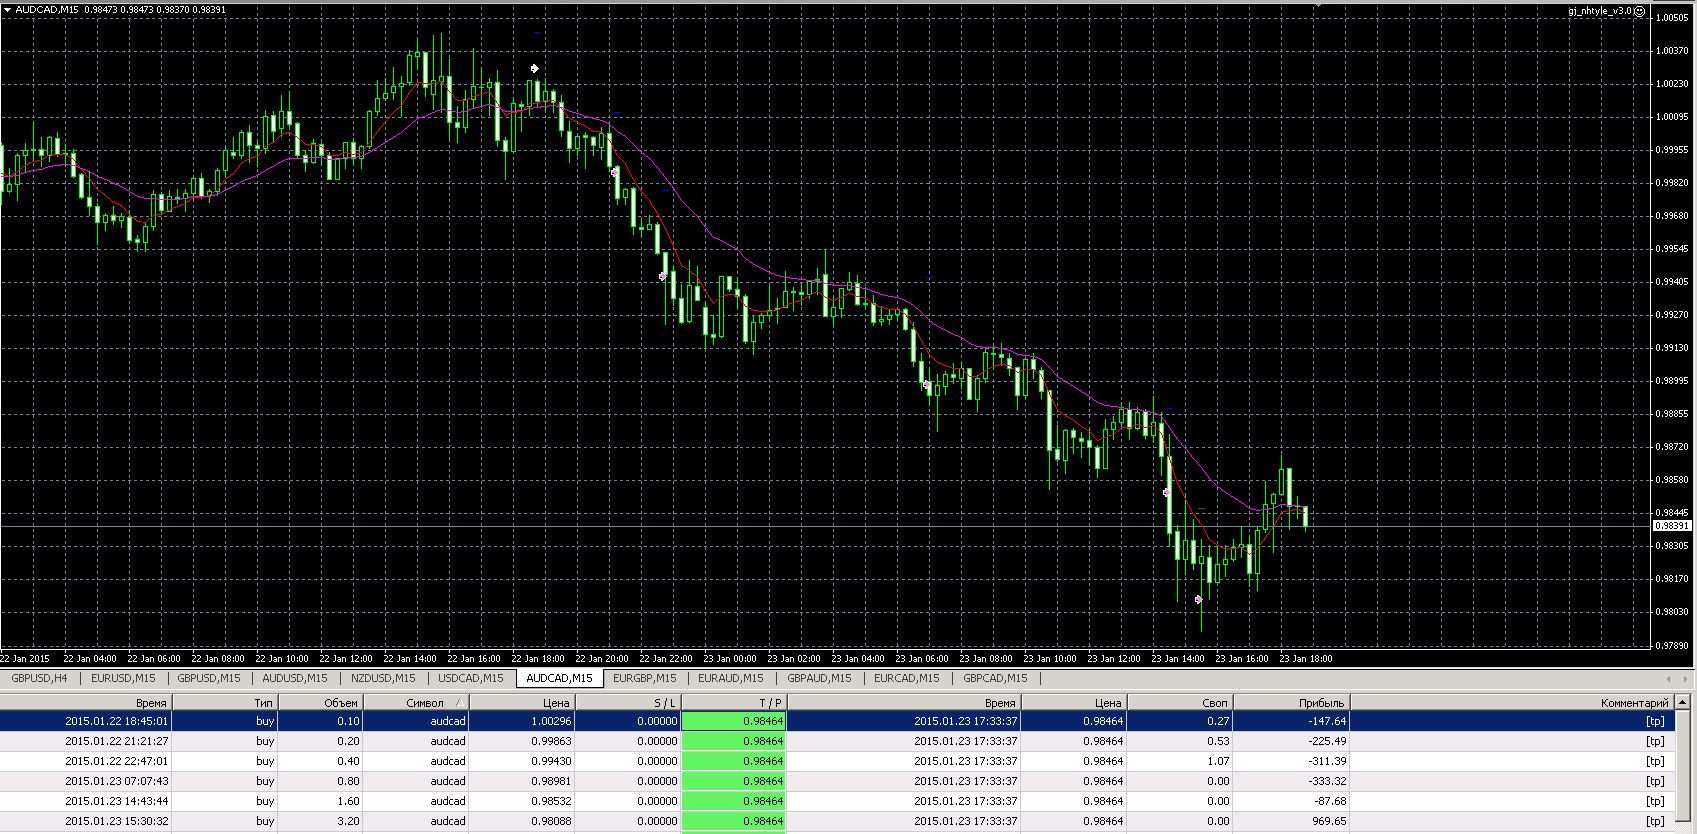Click the green T/P cell in the 3.20 lot row

[x=734, y=821]
